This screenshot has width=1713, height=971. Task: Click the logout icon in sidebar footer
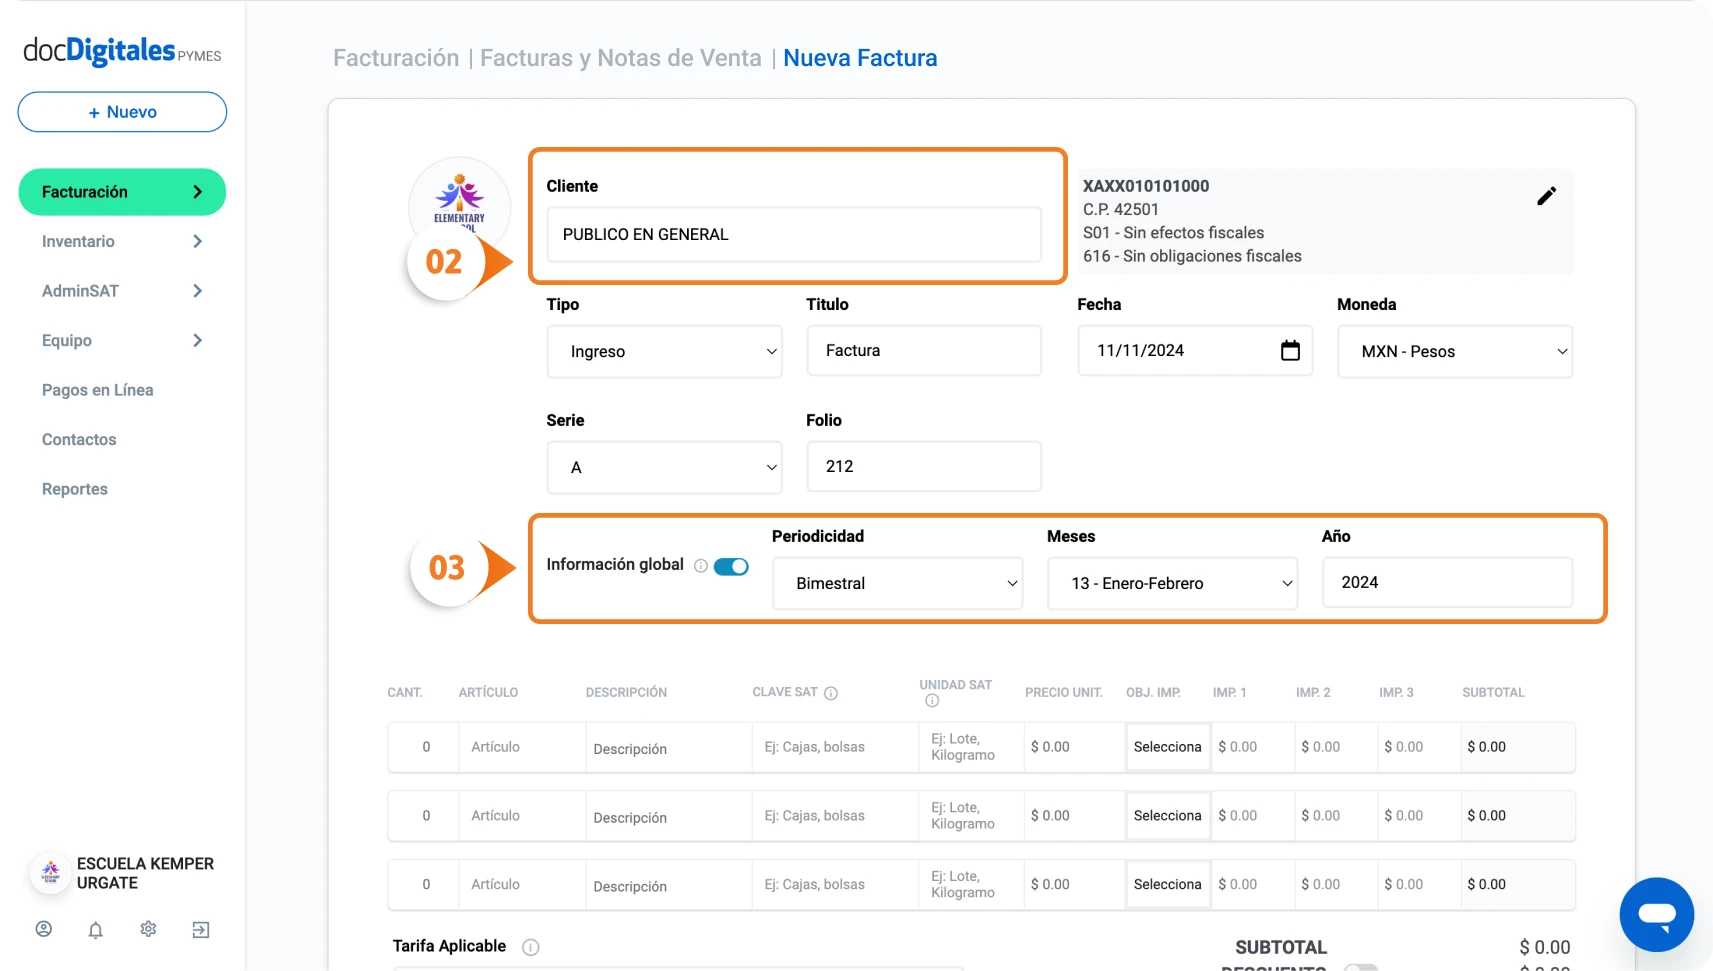point(200,930)
